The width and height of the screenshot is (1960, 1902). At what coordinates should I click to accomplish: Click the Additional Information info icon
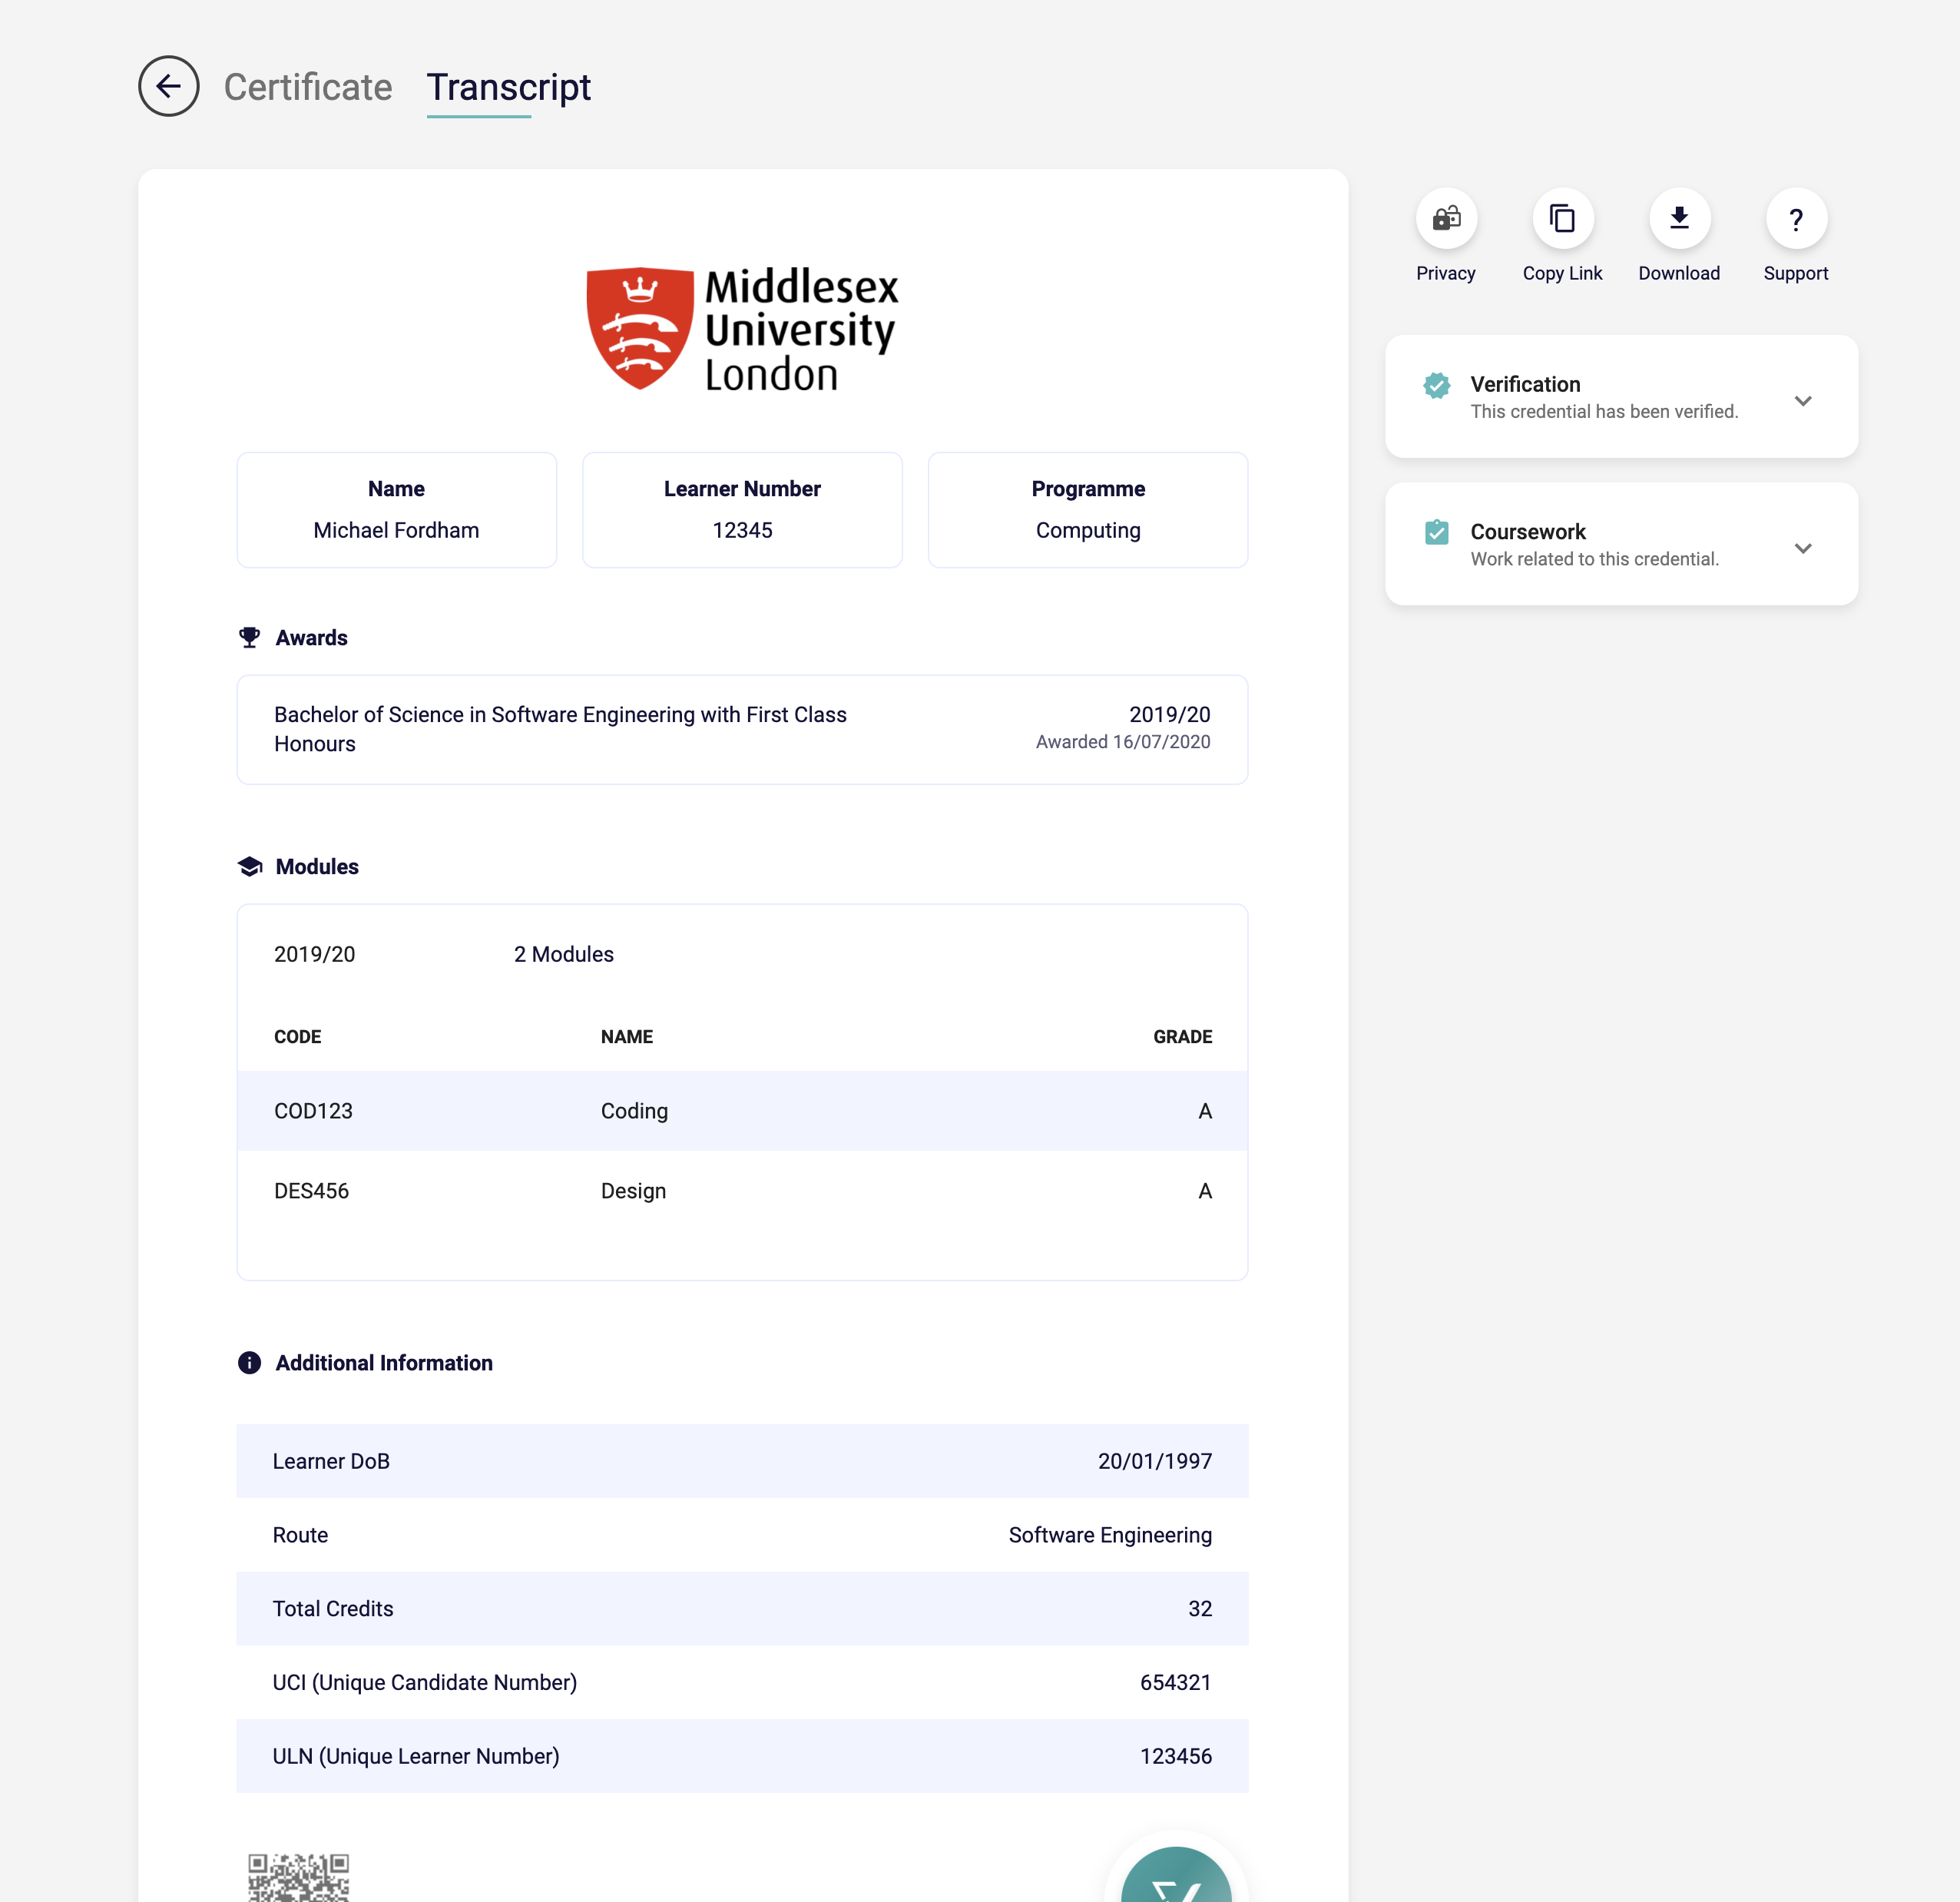(249, 1362)
